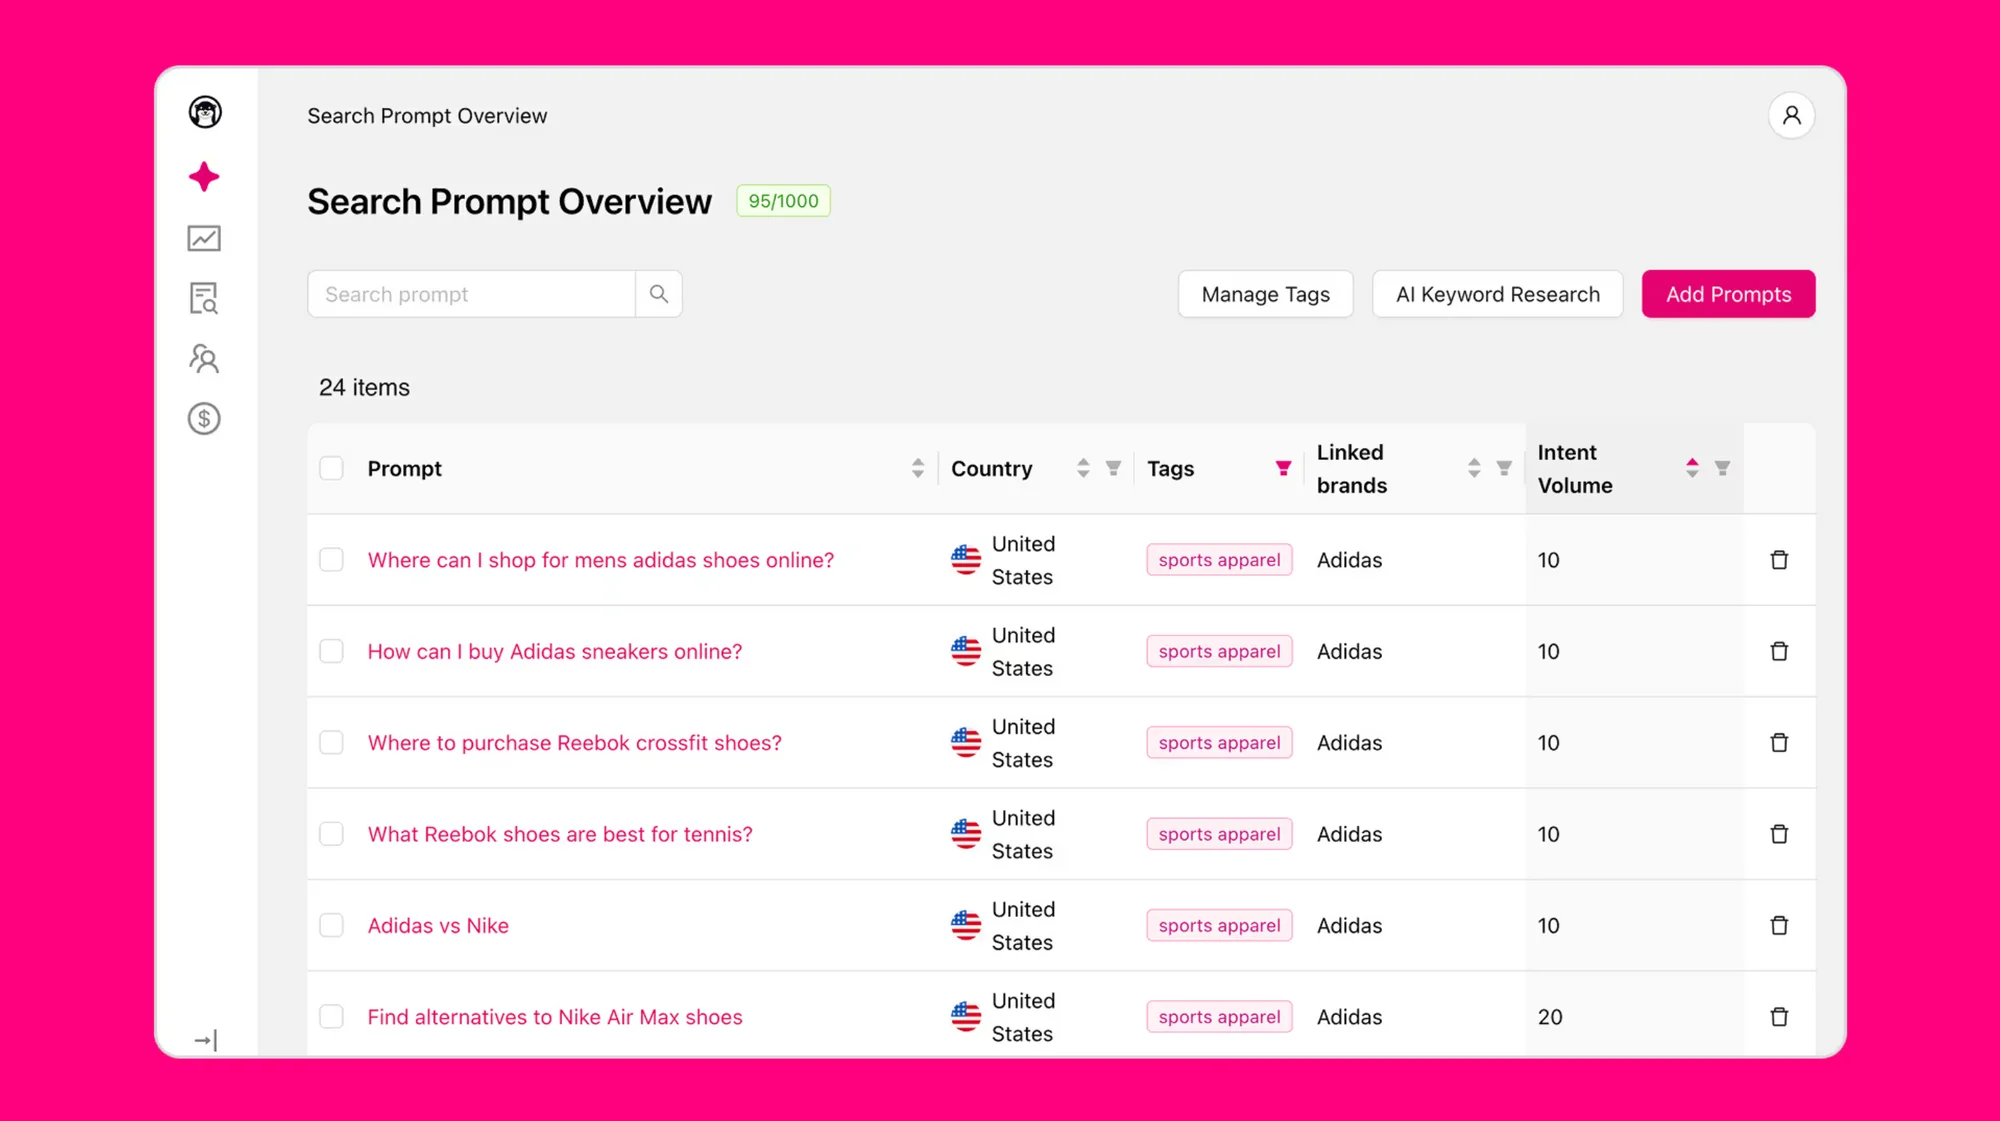Focus the Search prompt input field

pyautogui.click(x=471, y=294)
